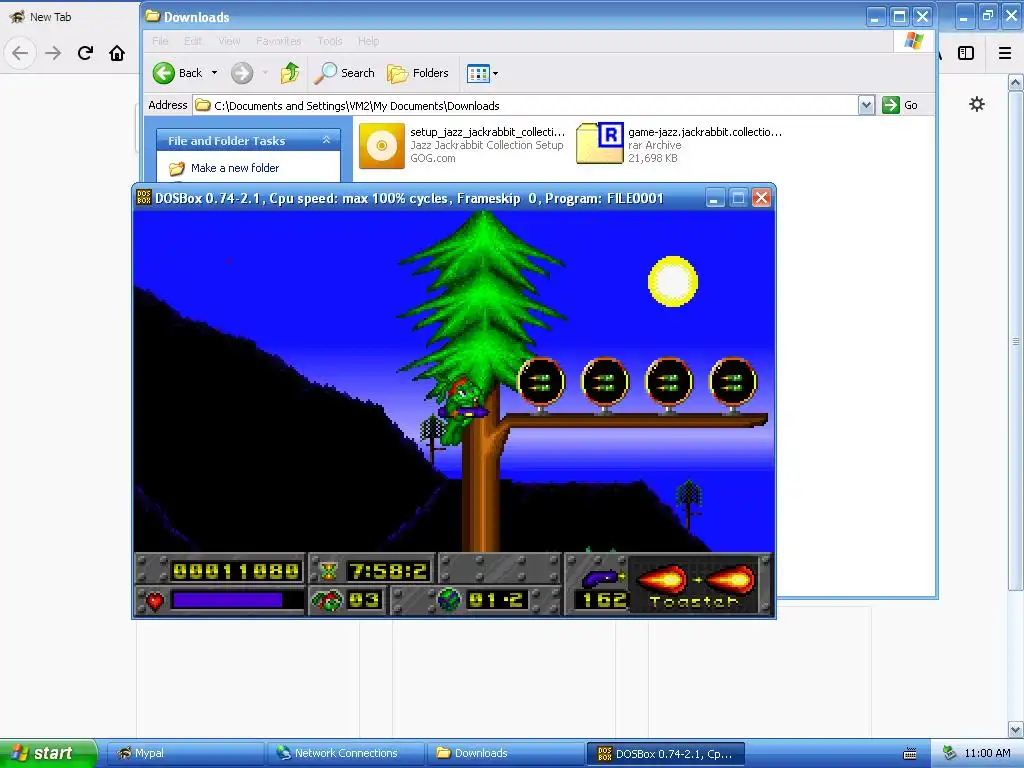
Task: Click the address bar path field
Action: pyautogui.click(x=526, y=105)
